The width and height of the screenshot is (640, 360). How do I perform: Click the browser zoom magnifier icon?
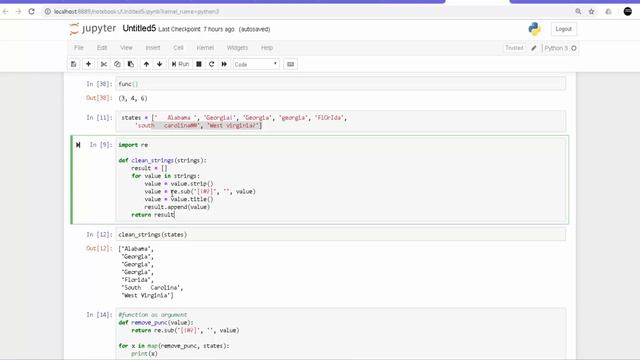coord(578,11)
